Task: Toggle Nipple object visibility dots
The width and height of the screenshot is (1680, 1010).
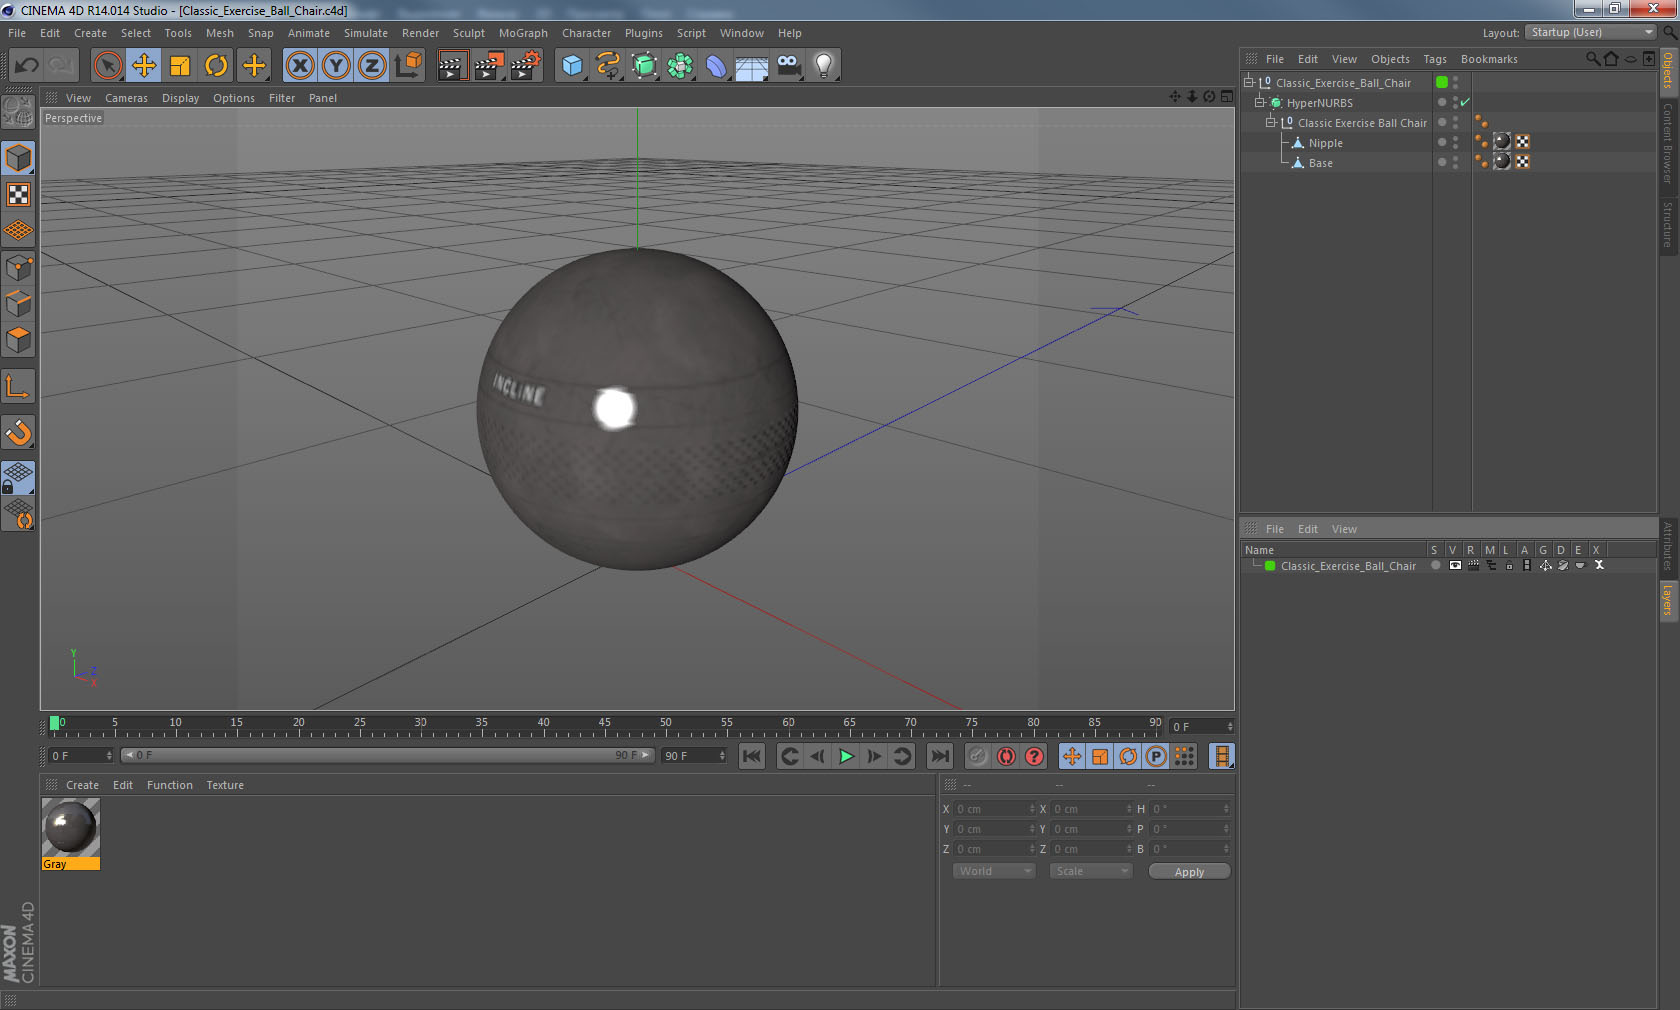Action: (x=1455, y=143)
